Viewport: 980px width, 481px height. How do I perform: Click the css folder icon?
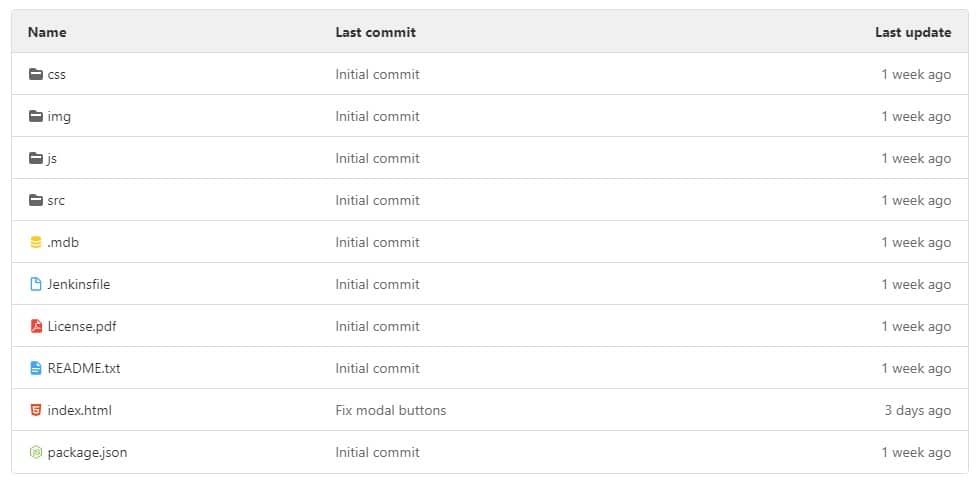pyautogui.click(x=36, y=74)
